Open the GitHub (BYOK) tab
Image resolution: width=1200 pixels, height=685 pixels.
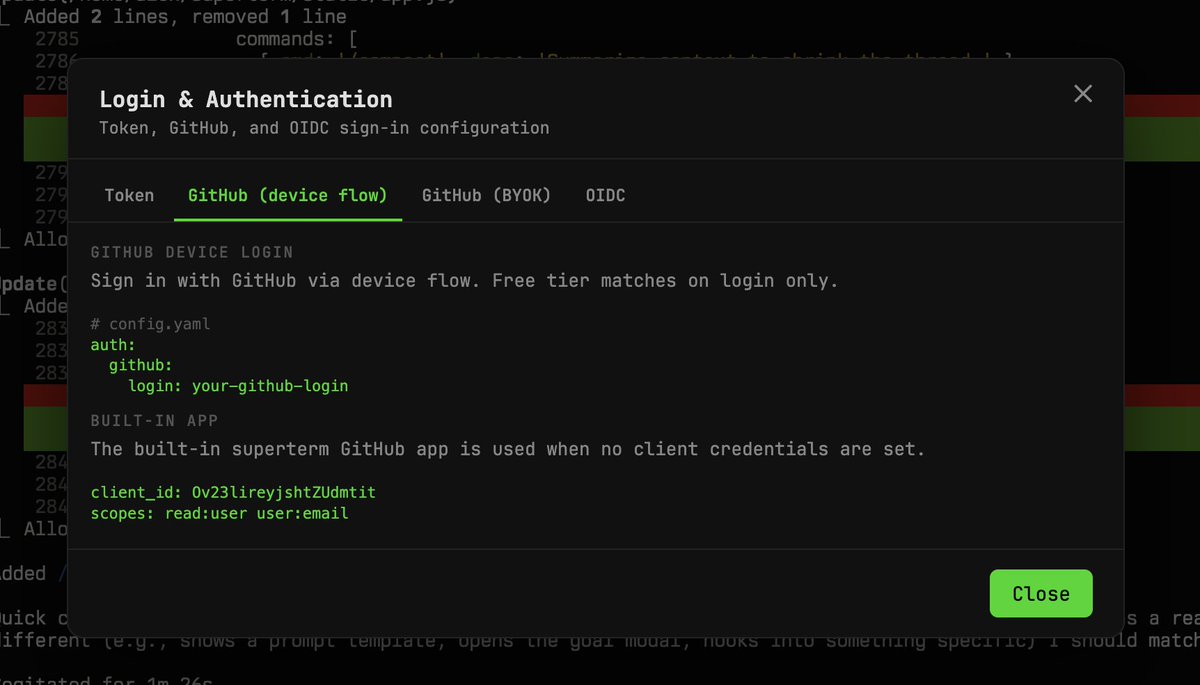point(486,195)
